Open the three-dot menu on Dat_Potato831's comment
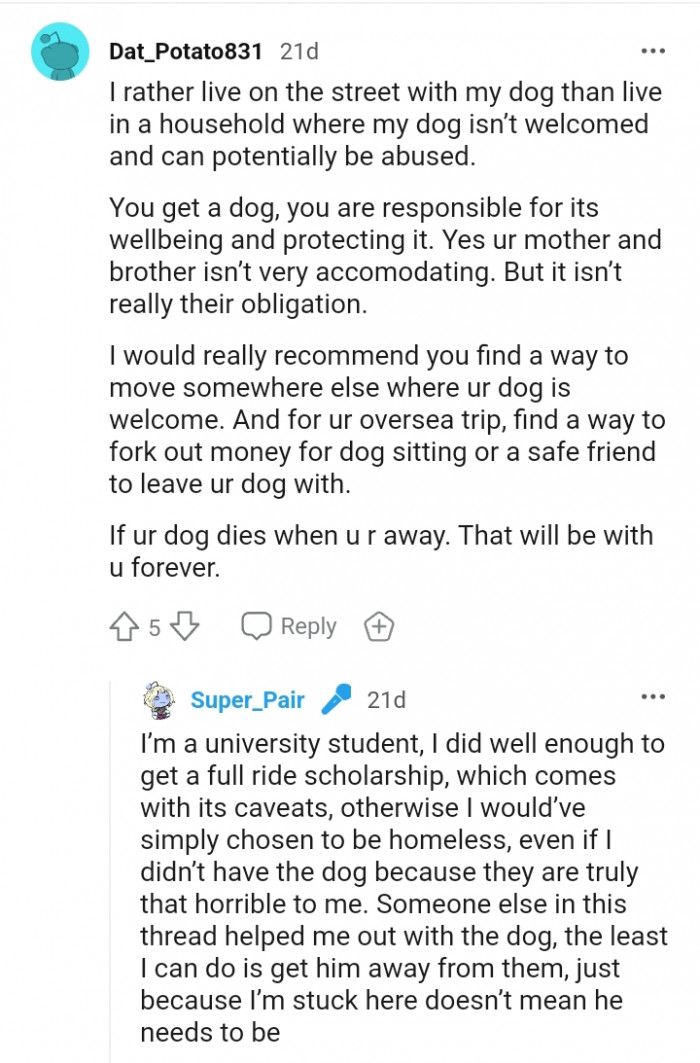 pyautogui.click(x=654, y=49)
